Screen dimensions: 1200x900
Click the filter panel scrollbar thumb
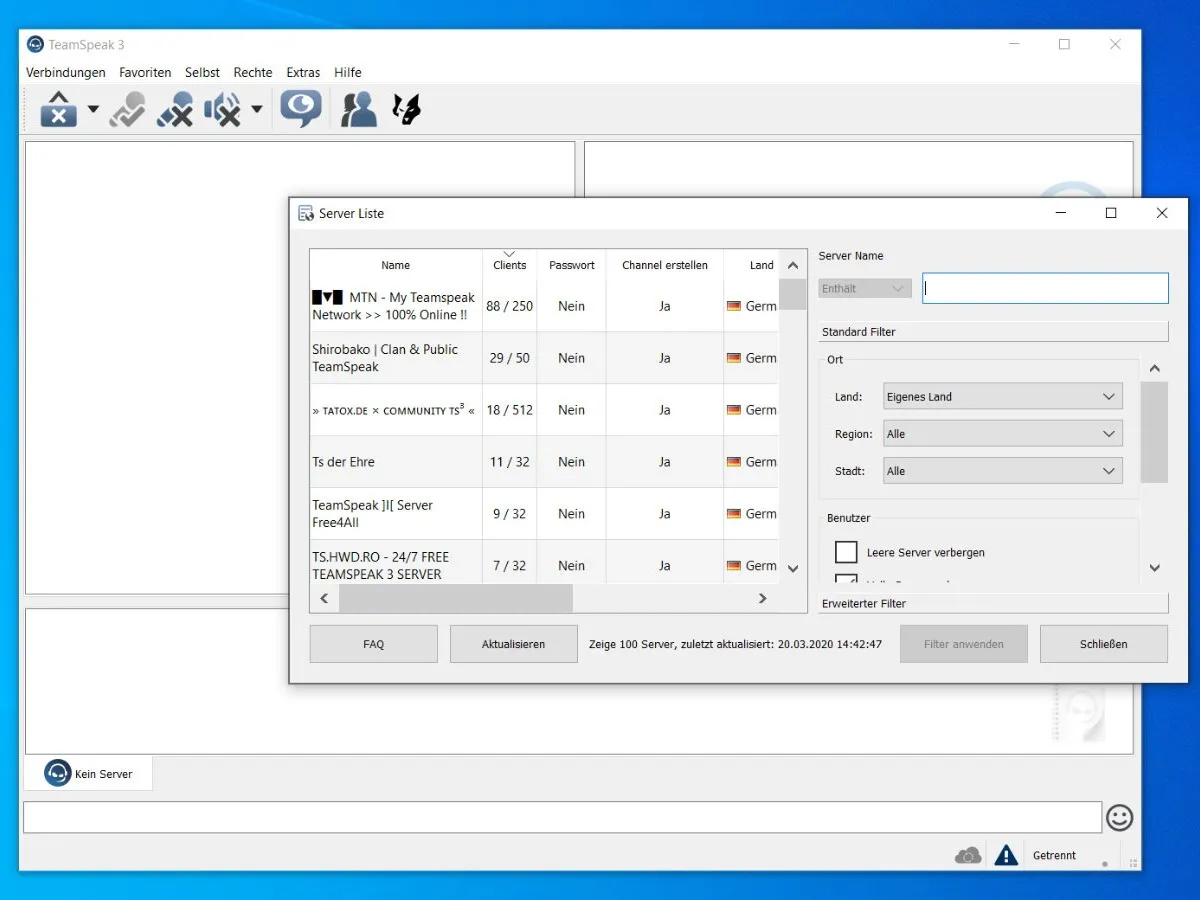click(x=1155, y=432)
